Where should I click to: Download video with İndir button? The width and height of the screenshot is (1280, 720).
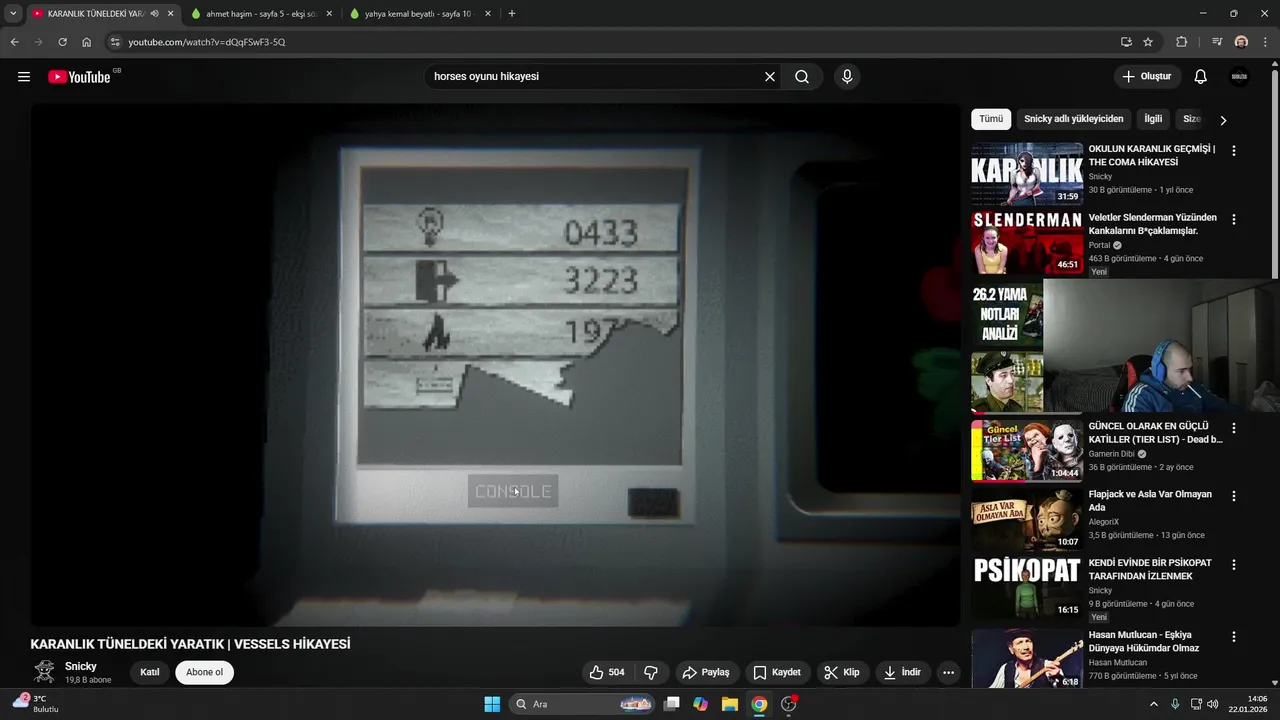[x=902, y=672]
